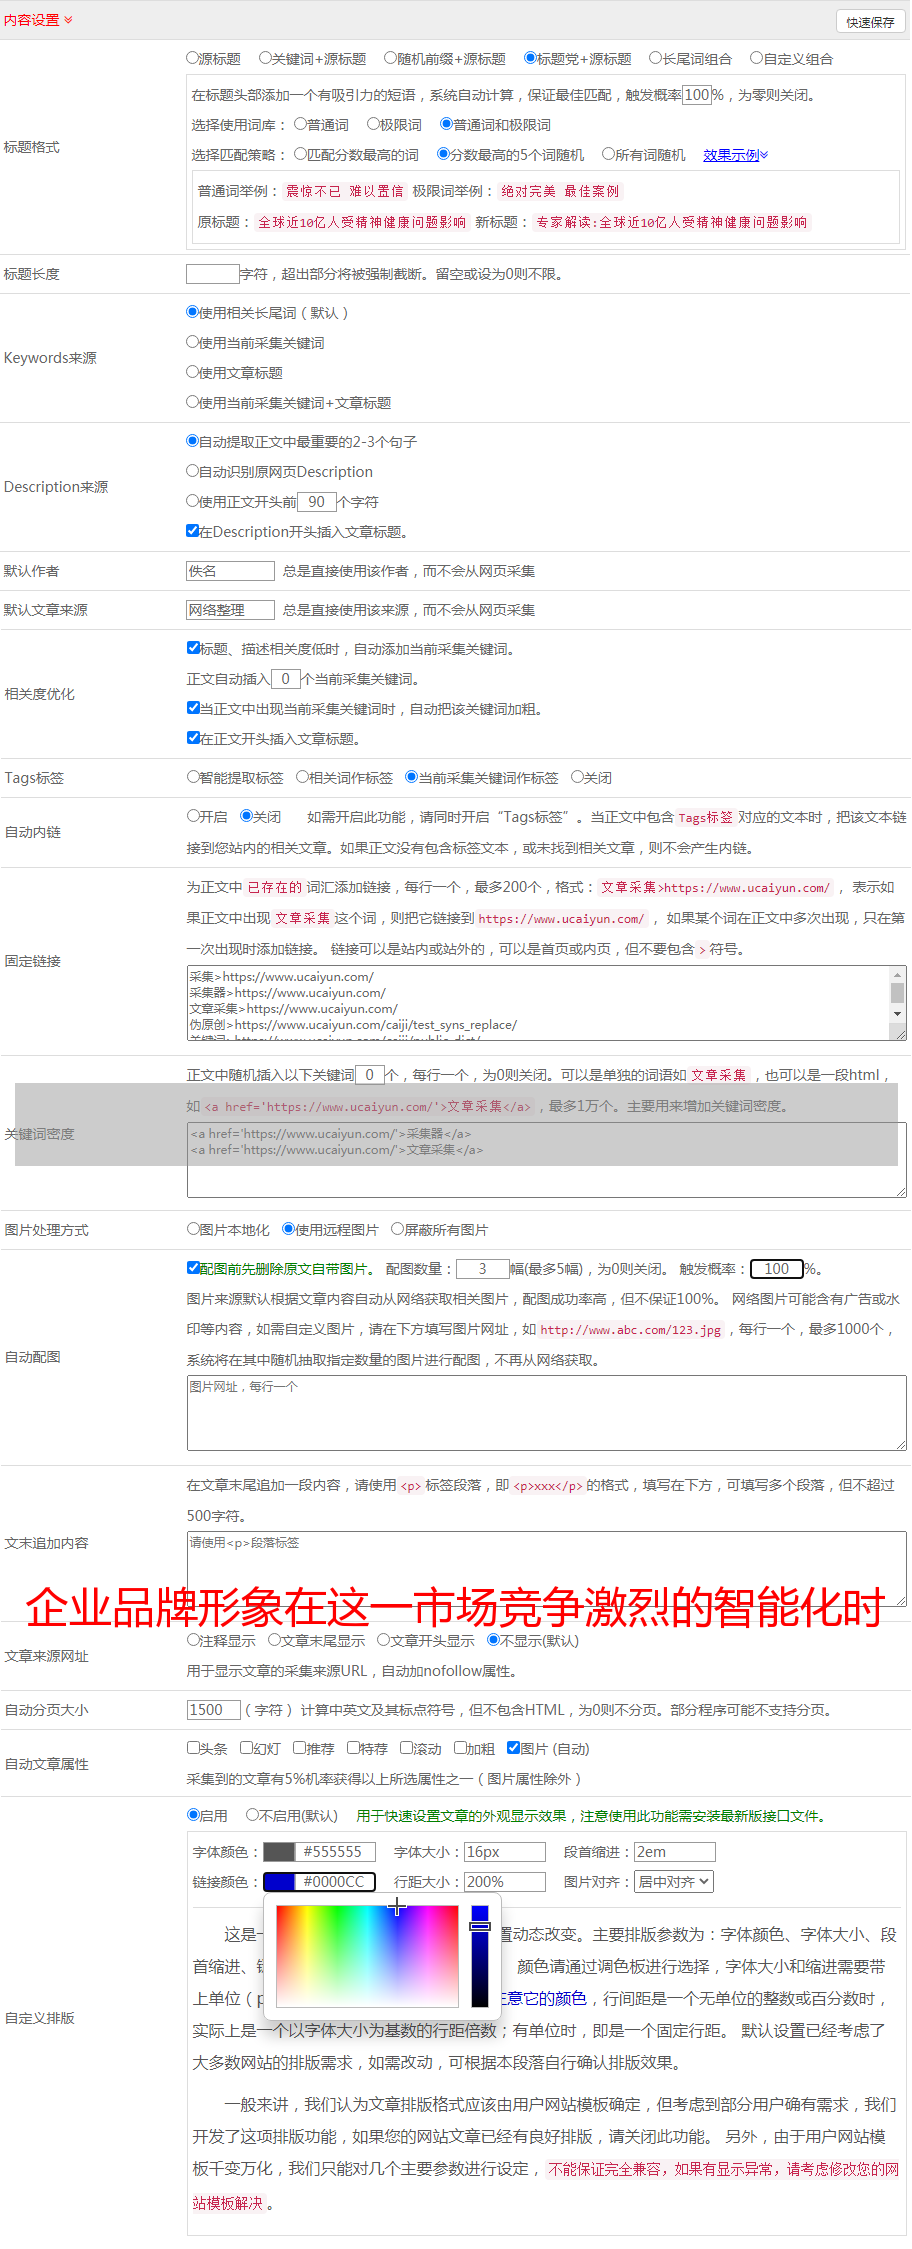Open the 图片对齐 dropdown
This screenshot has width=912, height=2249.
pos(675,1882)
